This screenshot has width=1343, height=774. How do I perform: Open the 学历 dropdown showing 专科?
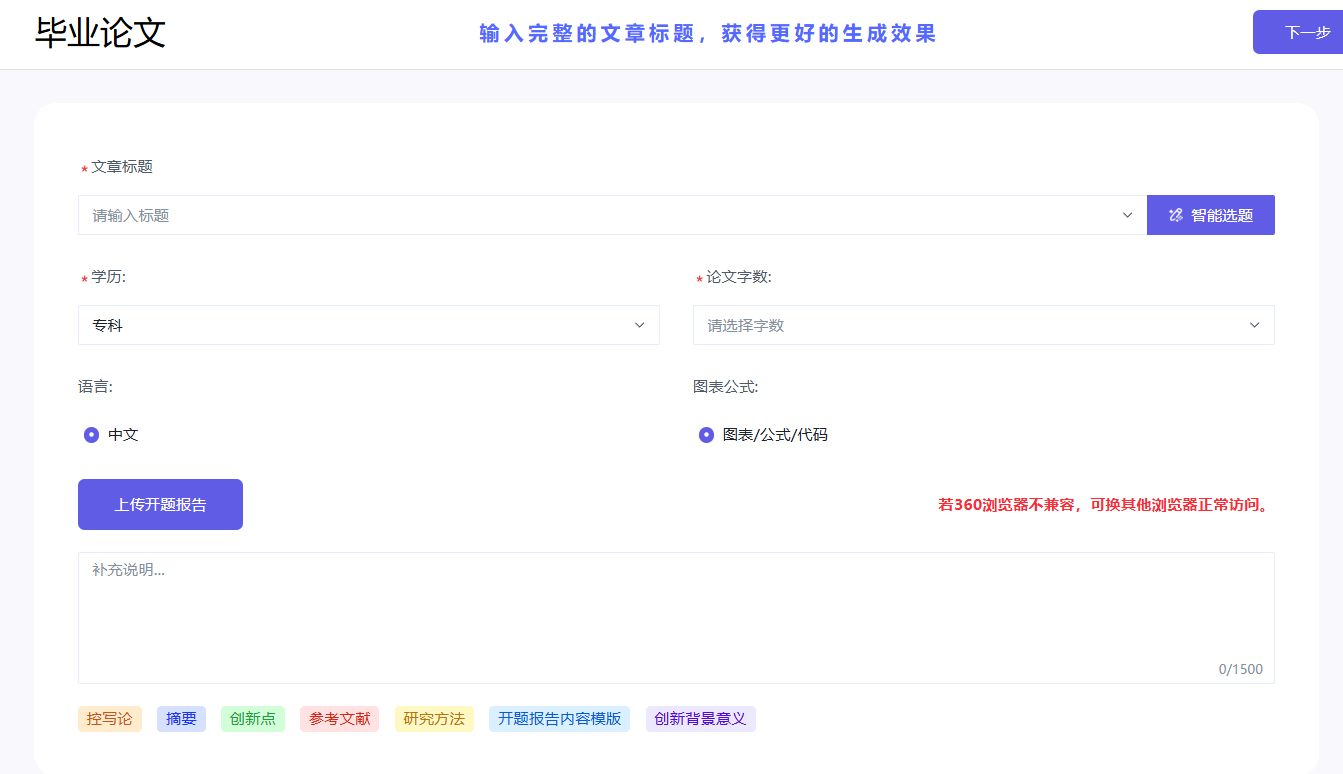click(368, 325)
